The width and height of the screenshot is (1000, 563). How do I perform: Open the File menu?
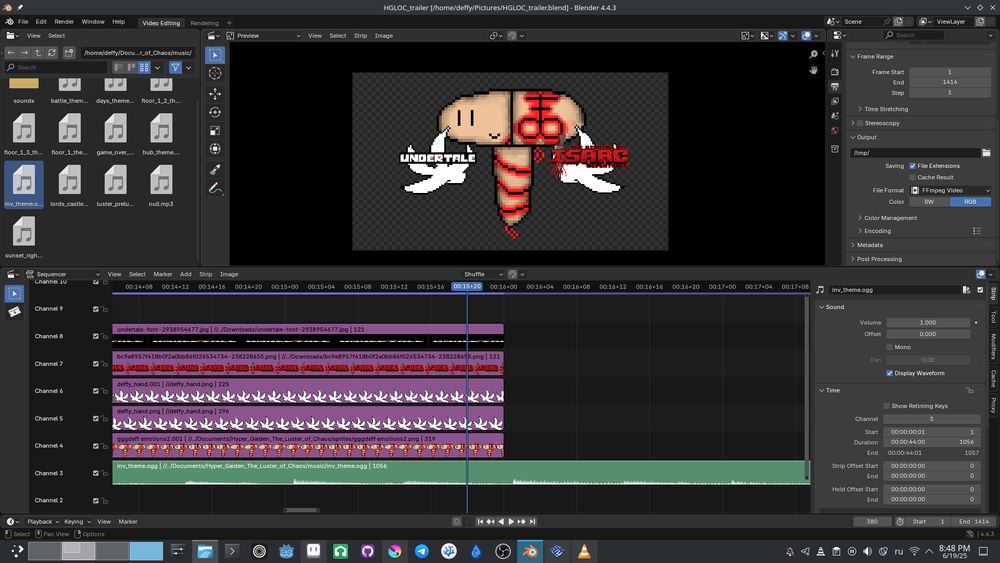(23, 22)
